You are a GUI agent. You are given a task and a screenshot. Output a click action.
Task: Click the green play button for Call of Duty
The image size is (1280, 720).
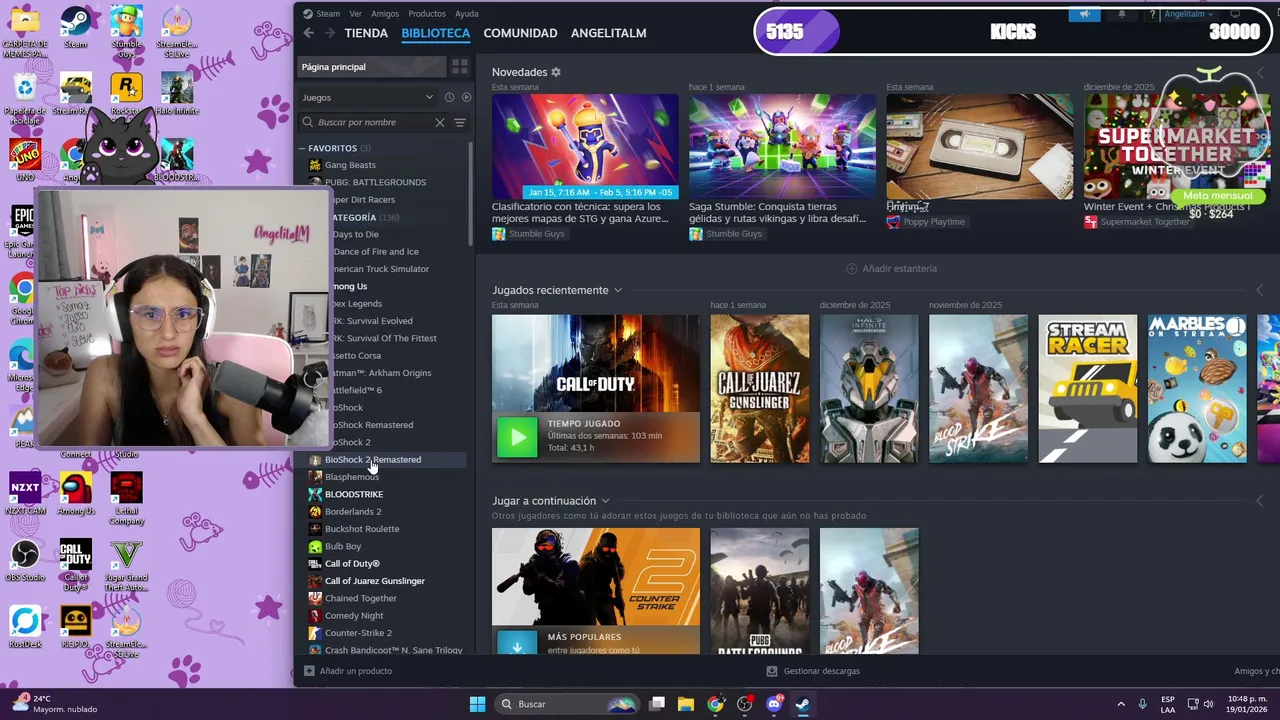coord(517,437)
